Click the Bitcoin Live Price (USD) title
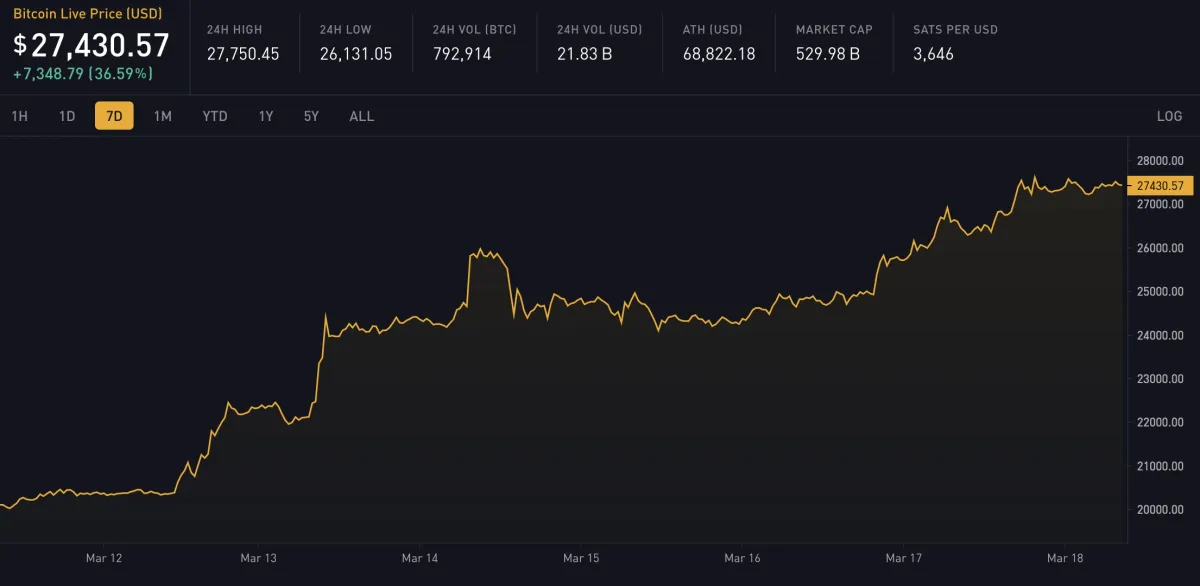1200x586 pixels. (87, 14)
